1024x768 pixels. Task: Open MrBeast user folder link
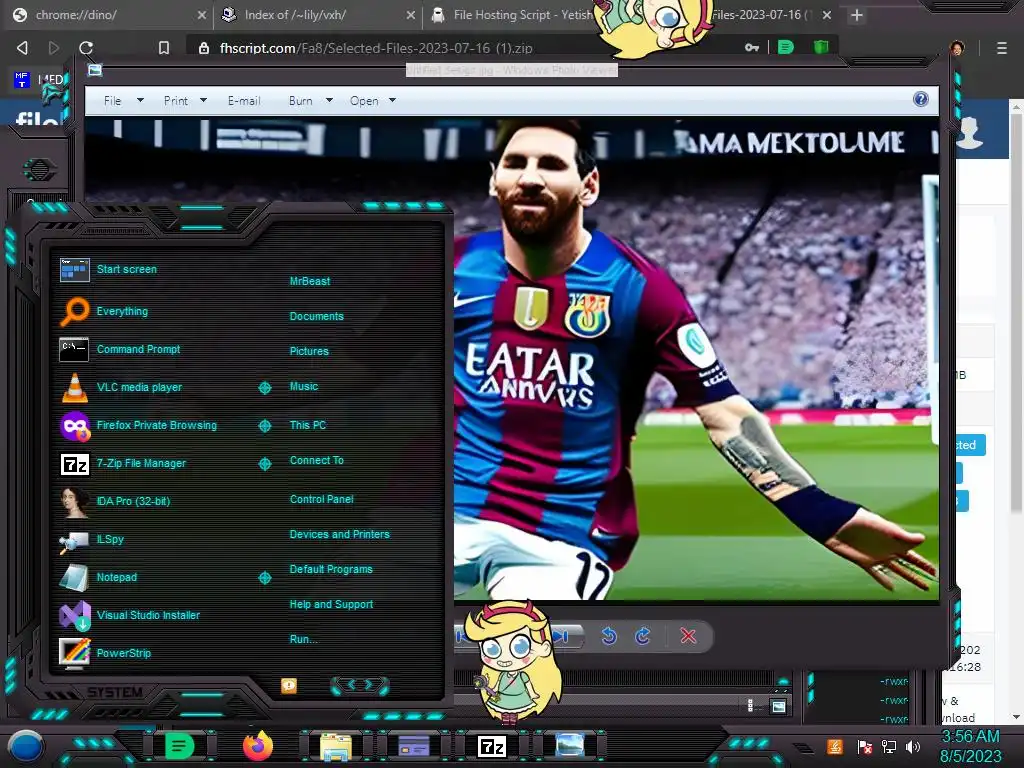(x=310, y=281)
